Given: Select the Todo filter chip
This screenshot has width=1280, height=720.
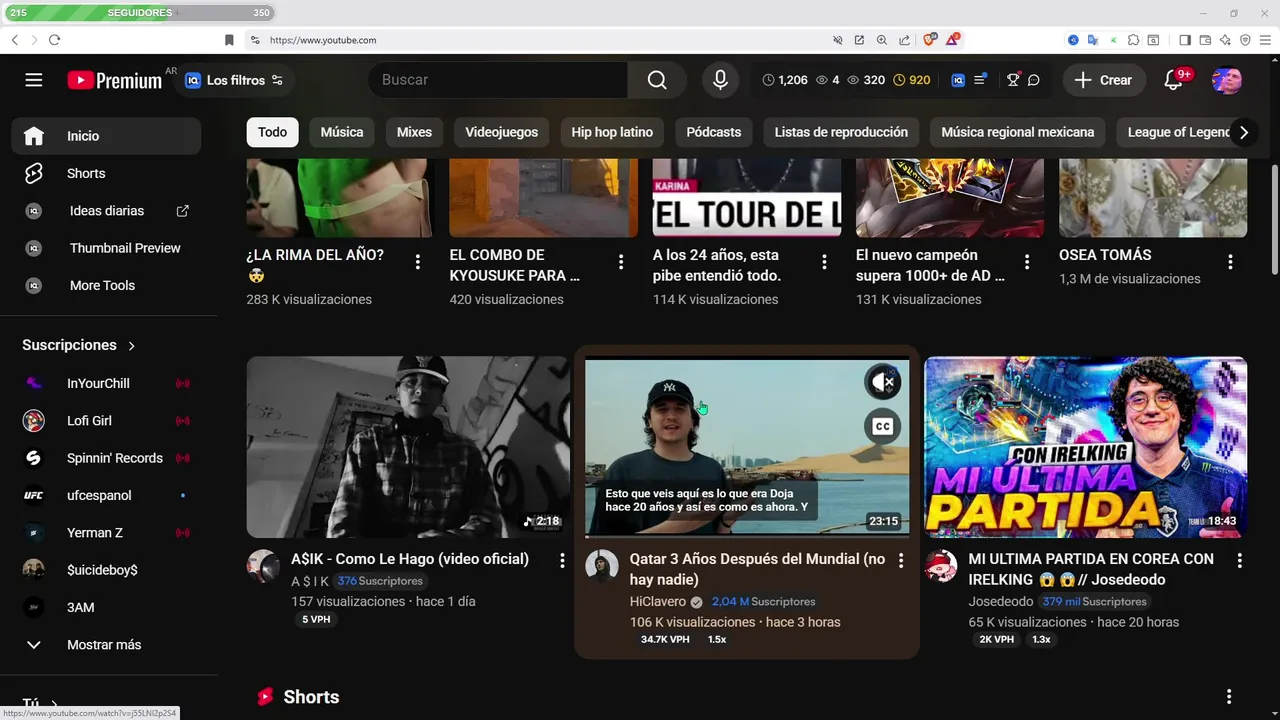Looking at the screenshot, I should [x=272, y=132].
